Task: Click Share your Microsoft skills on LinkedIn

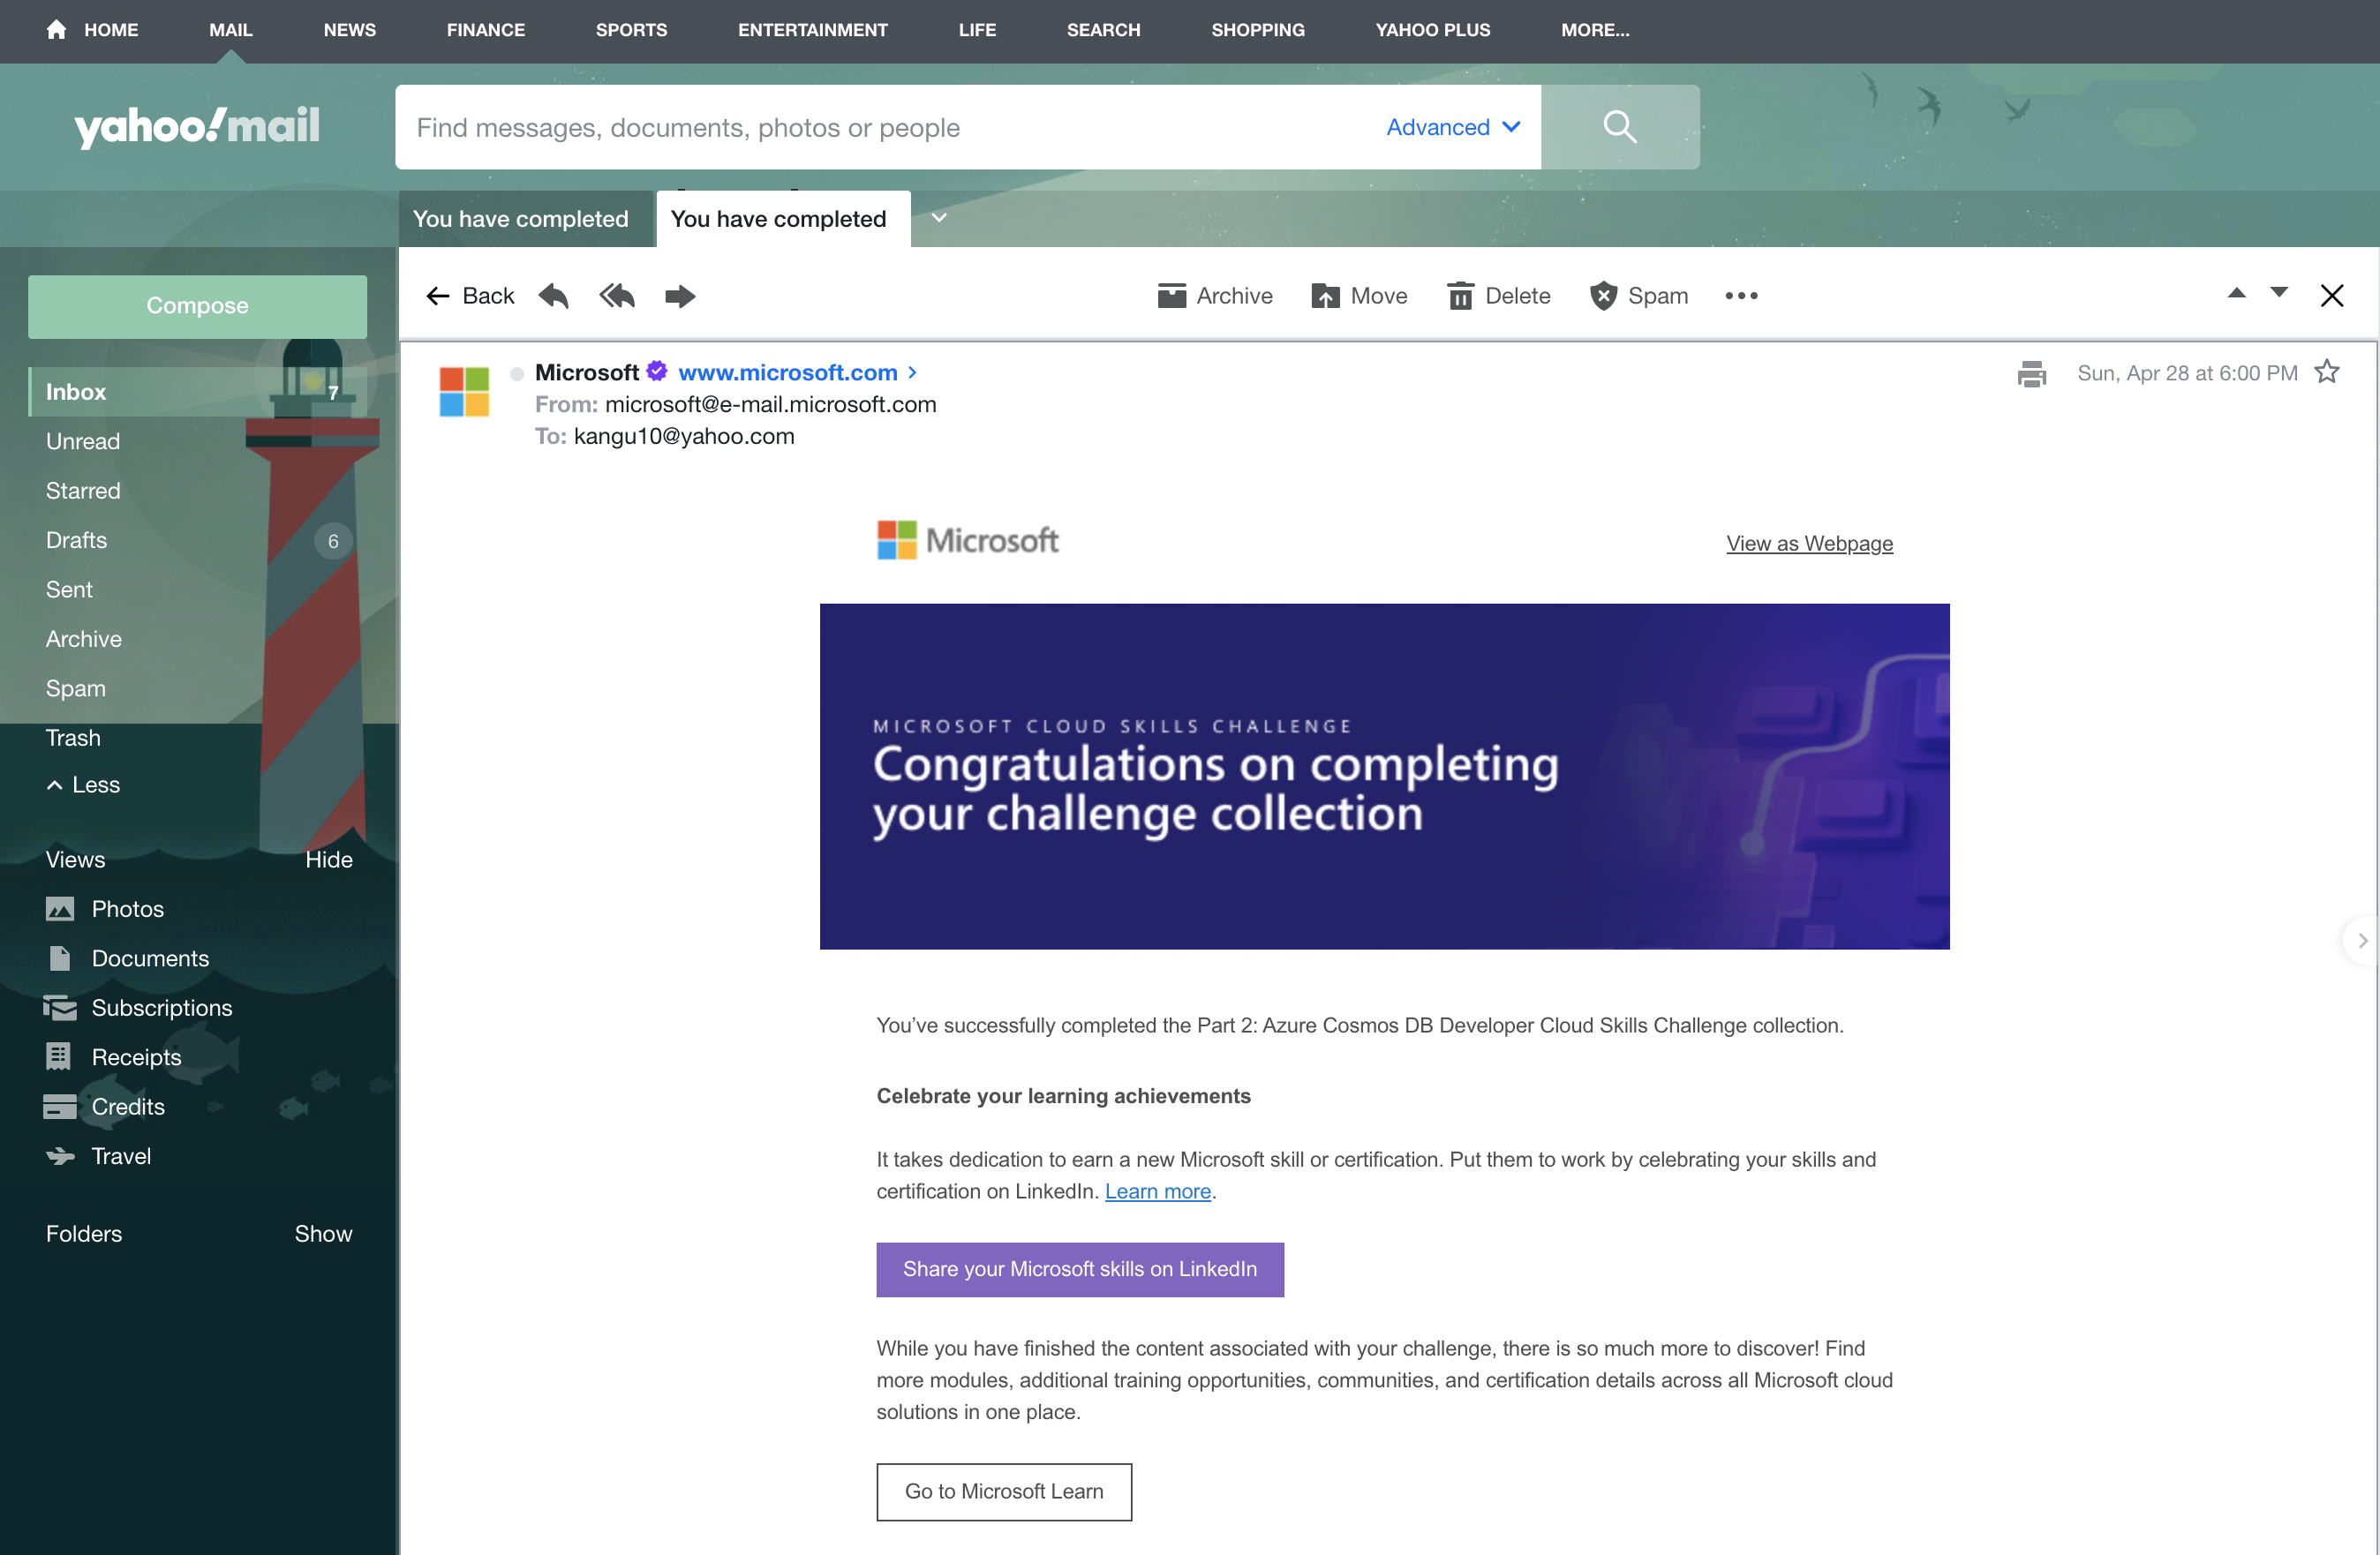Action: pos(1079,1269)
